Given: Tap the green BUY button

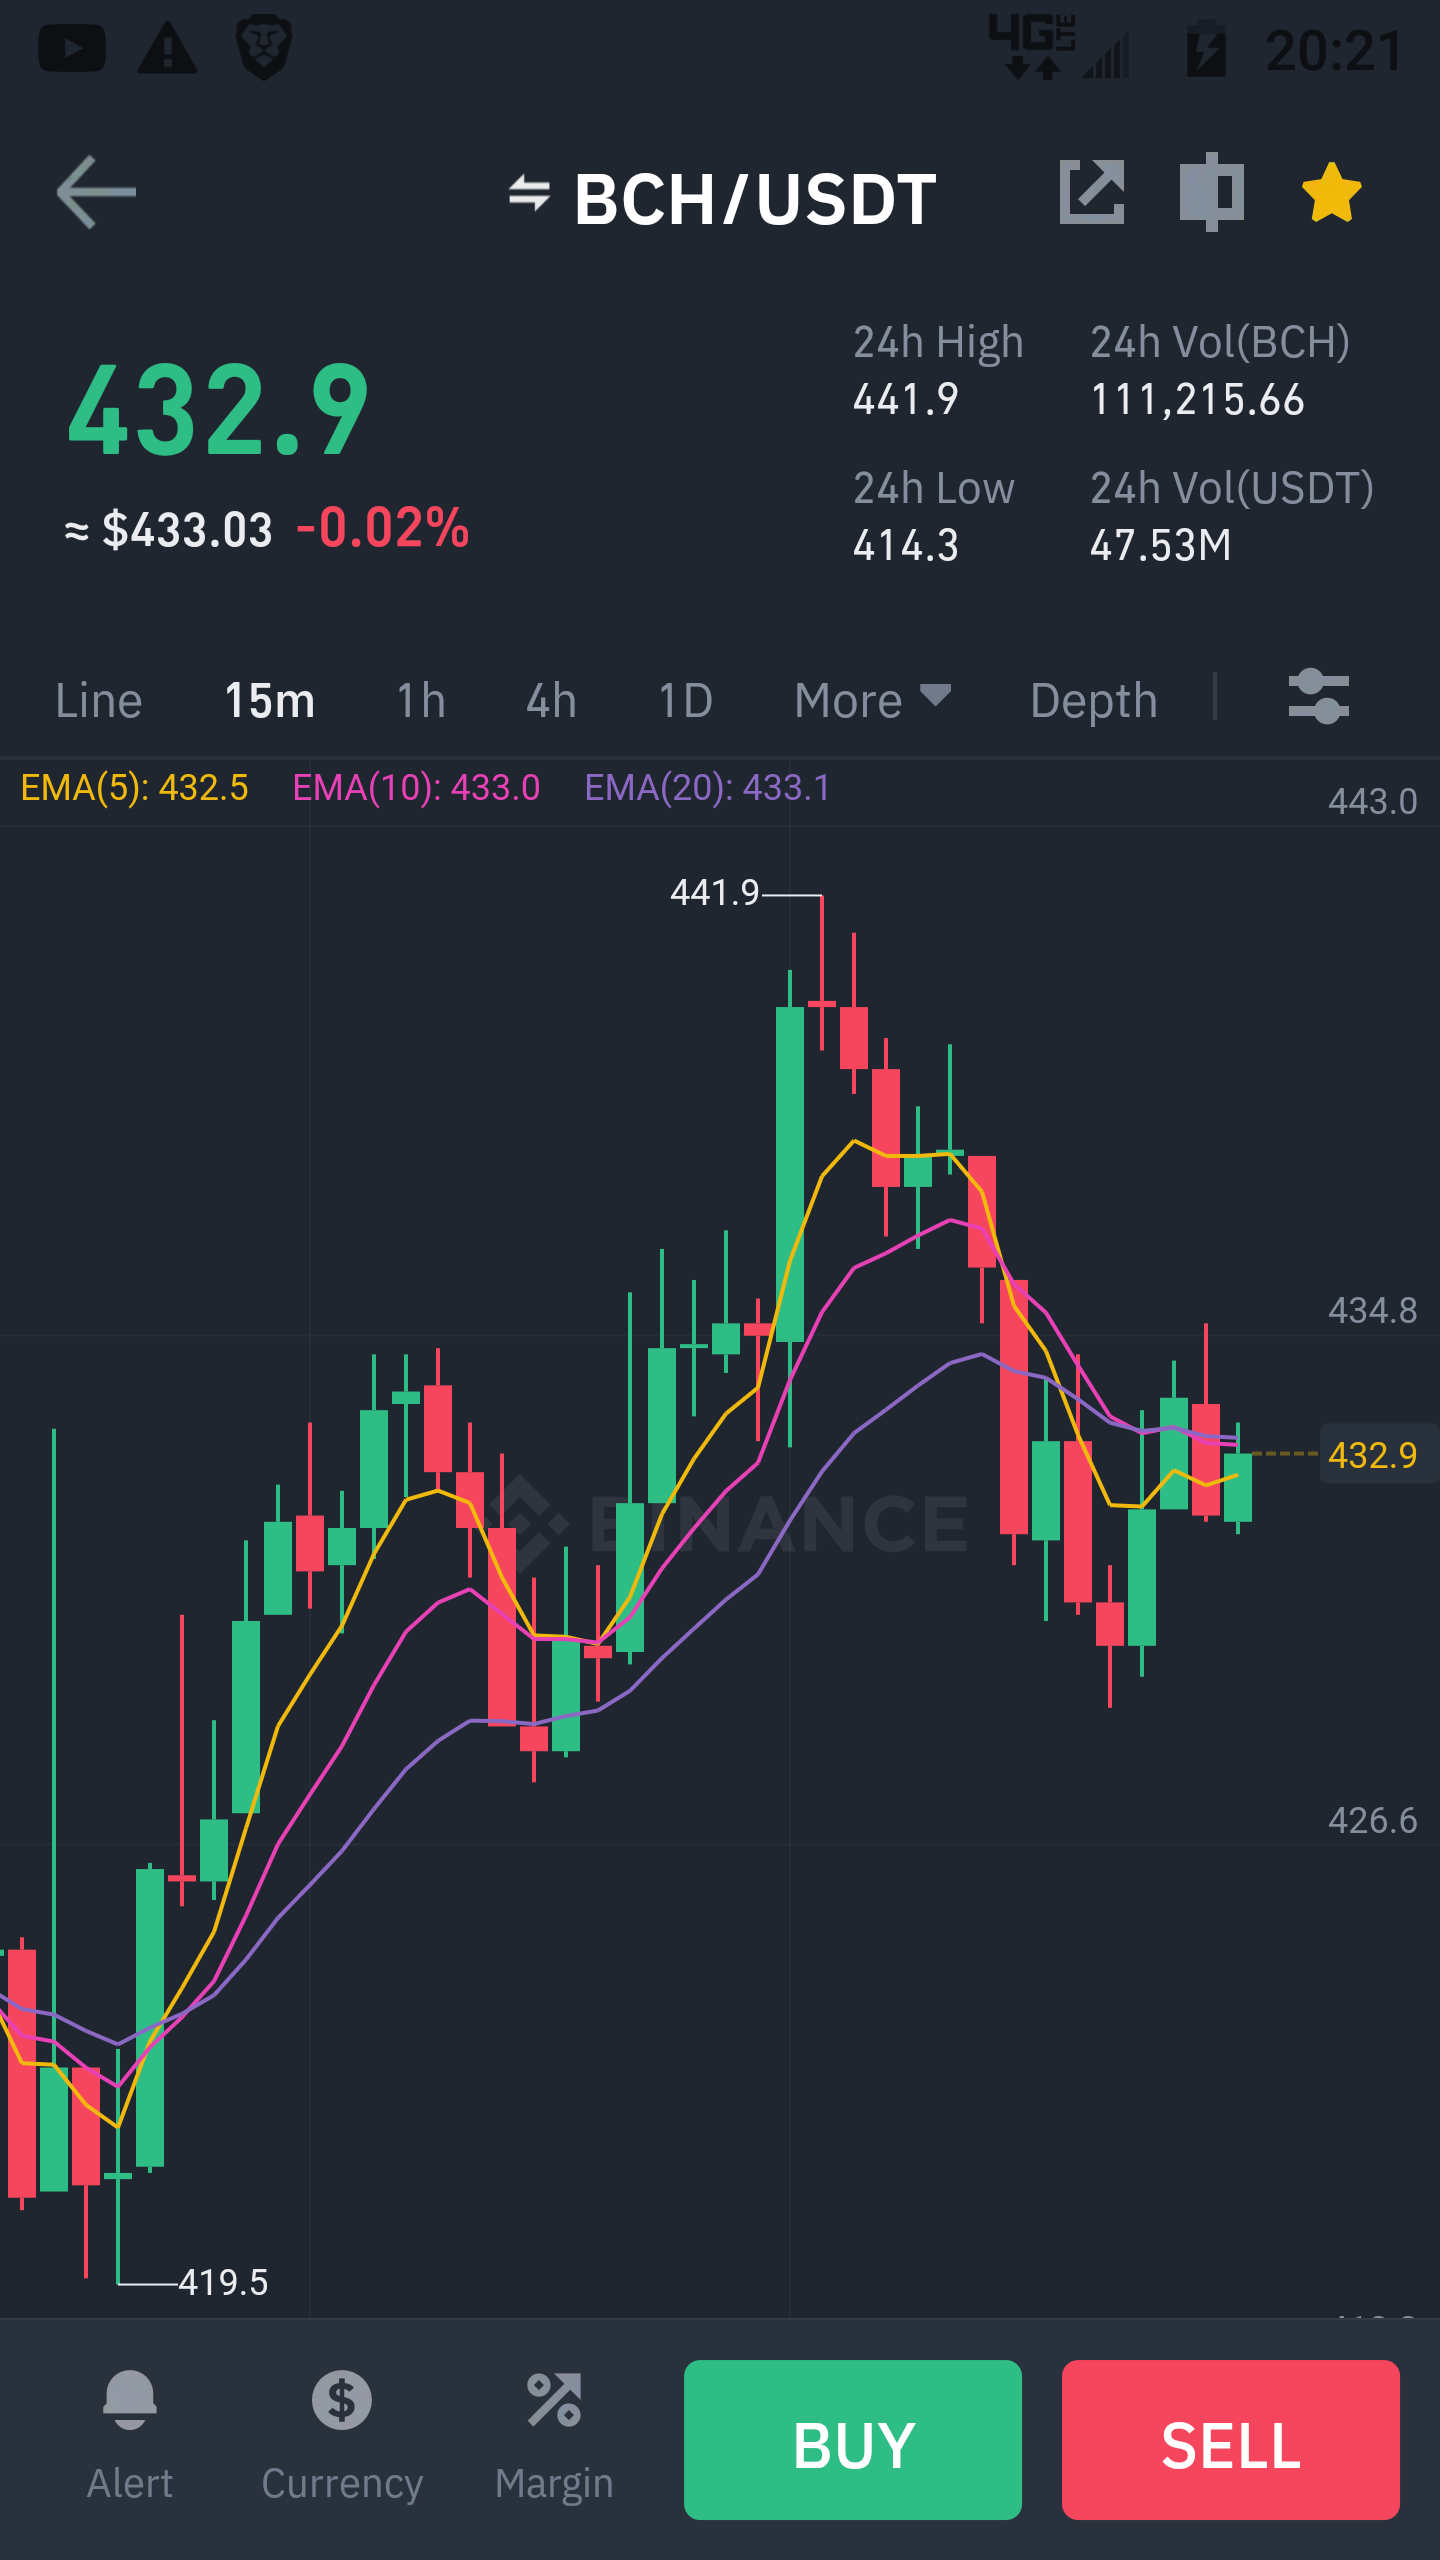Looking at the screenshot, I should [x=853, y=2440].
